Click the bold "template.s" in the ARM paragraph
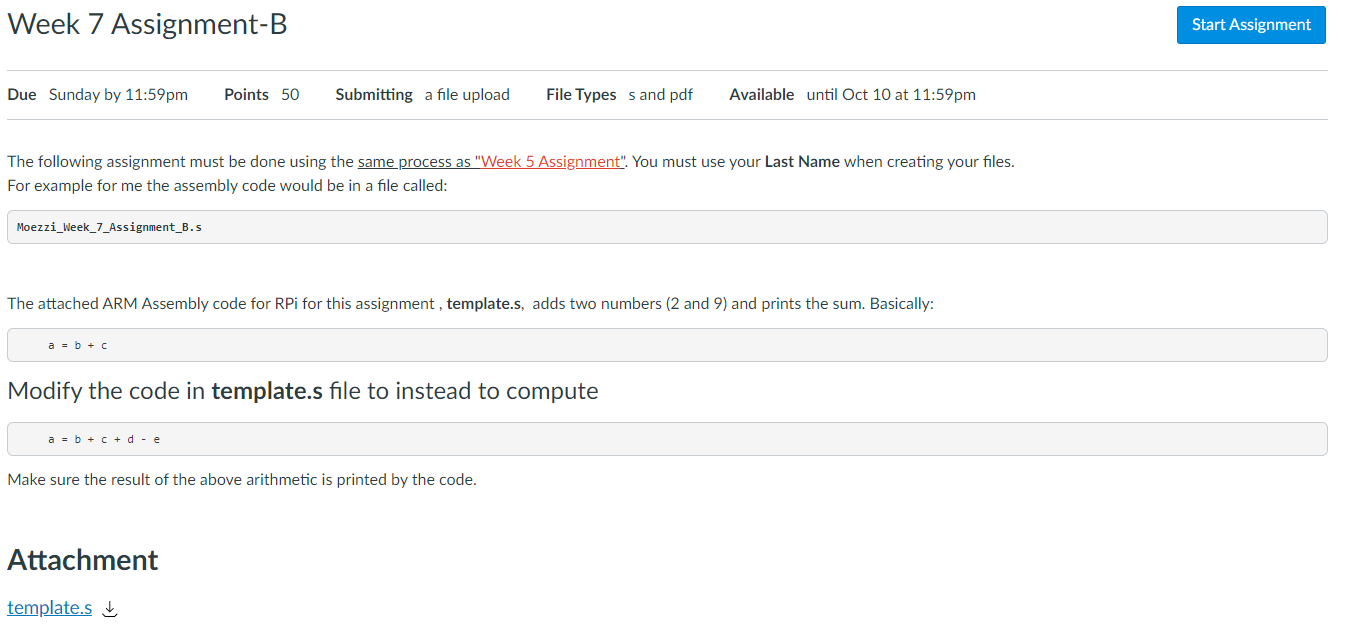 [485, 304]
